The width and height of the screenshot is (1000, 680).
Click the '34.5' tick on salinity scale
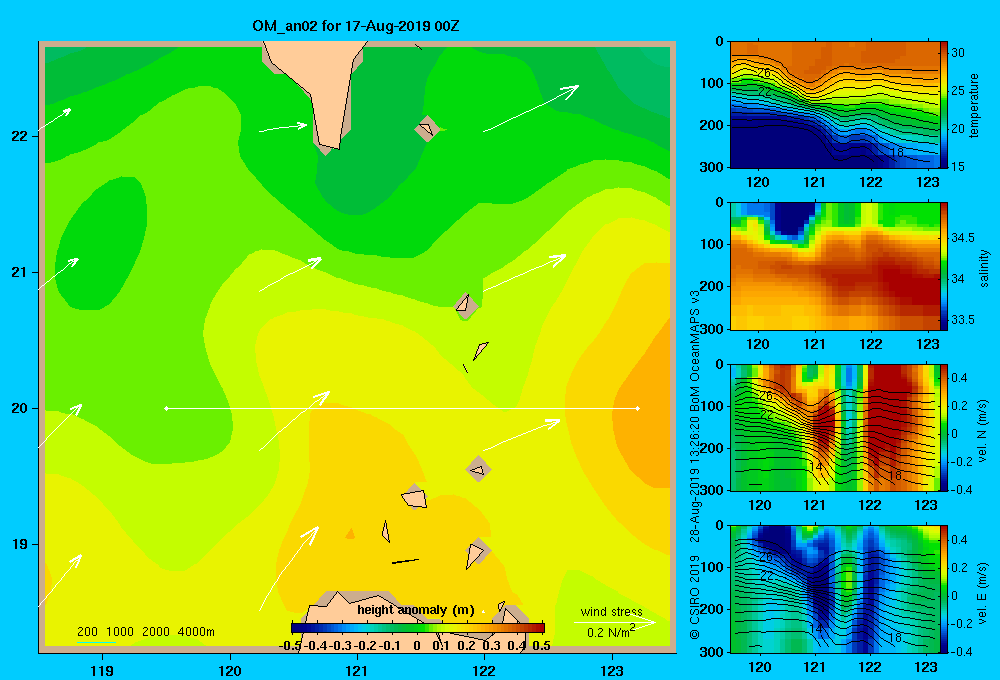pyautogui.click(x=963, y=238)
